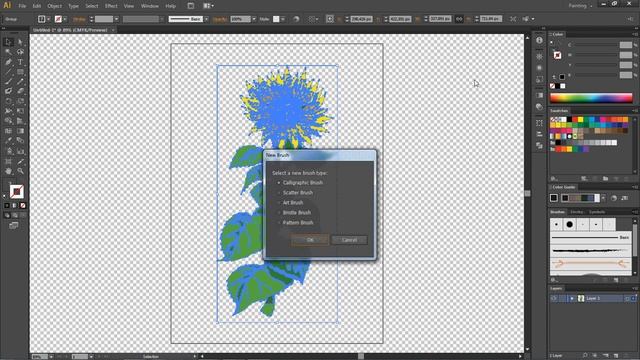
Task: Pick a color from the spectrum bar
Action: 591,98
